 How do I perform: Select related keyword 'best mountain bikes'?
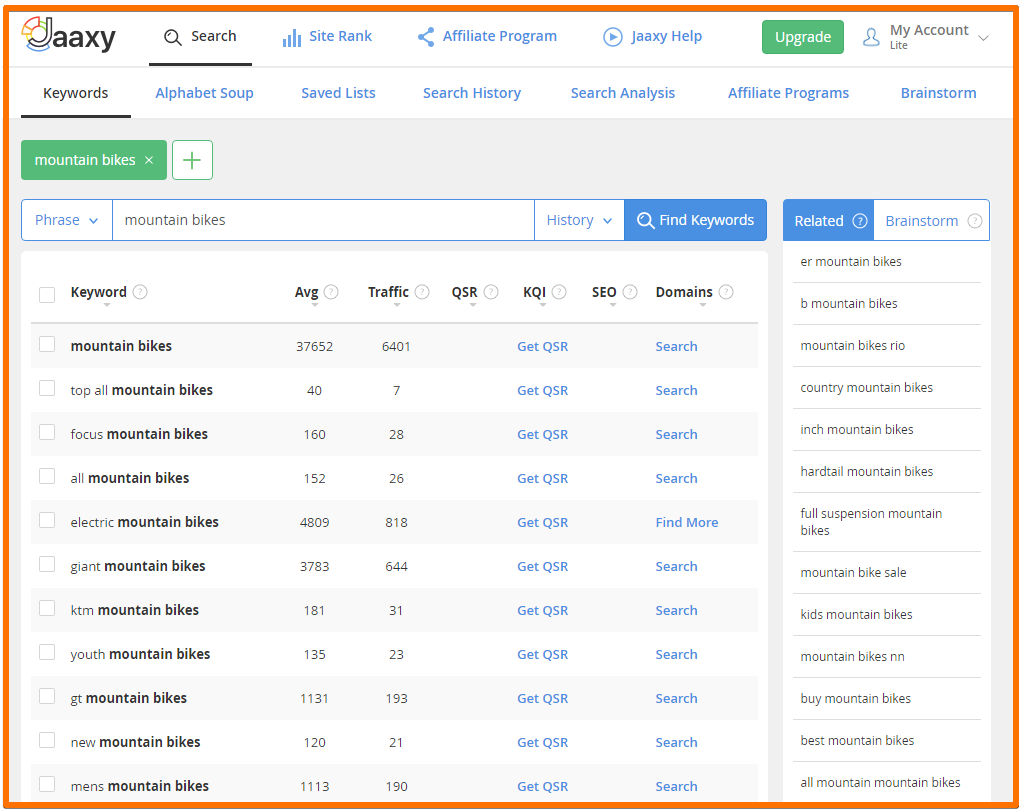coord(857,740)
